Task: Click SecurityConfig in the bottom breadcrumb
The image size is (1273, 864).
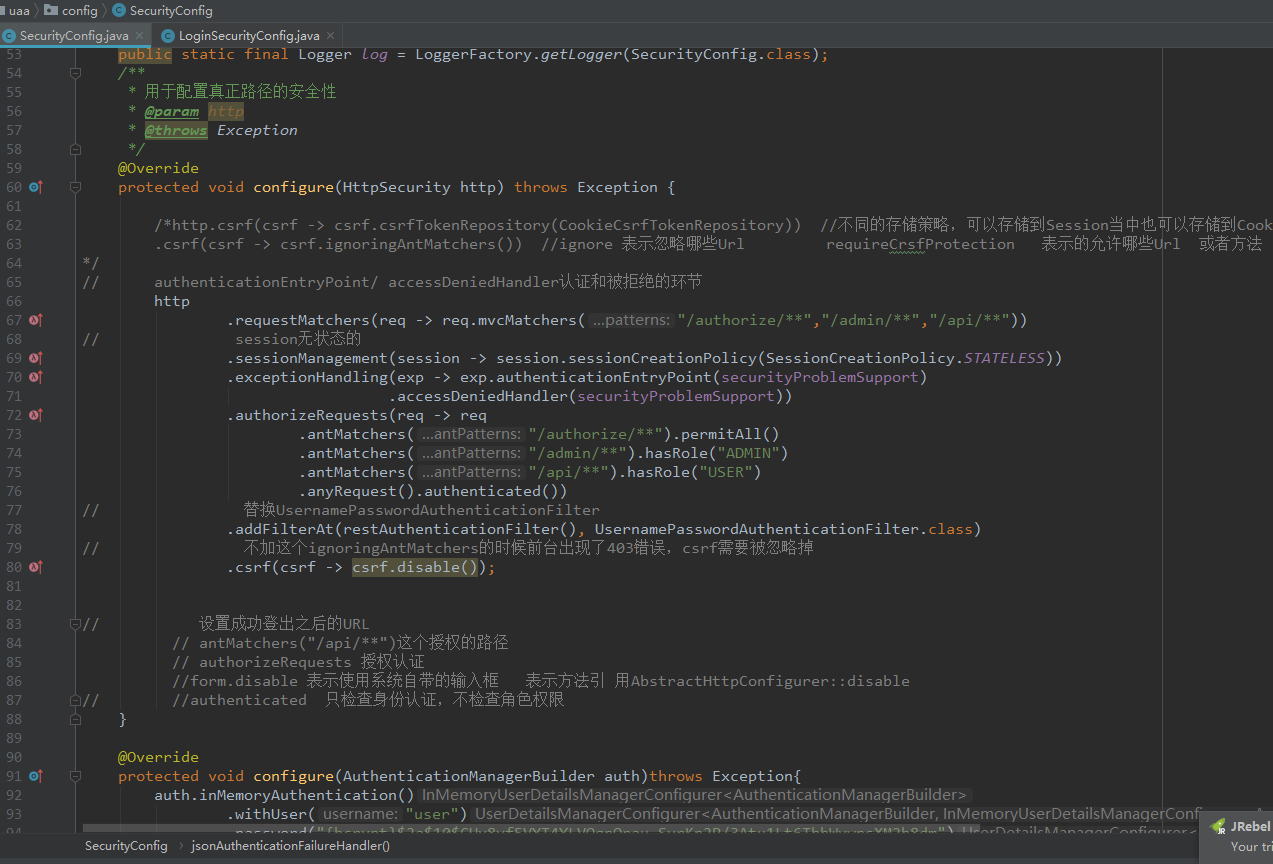Action: coord(126,846)
